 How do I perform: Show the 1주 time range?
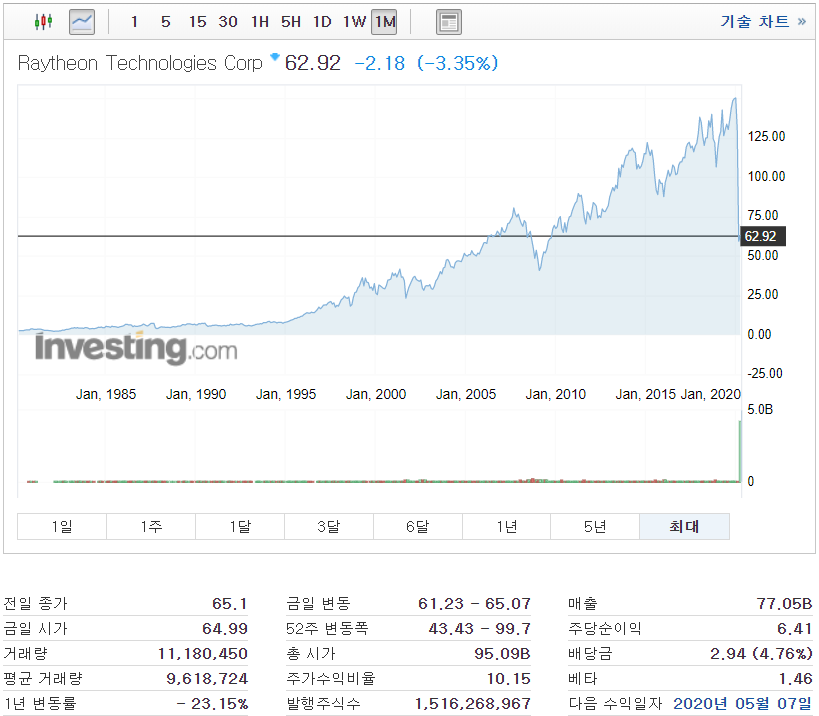151,526
